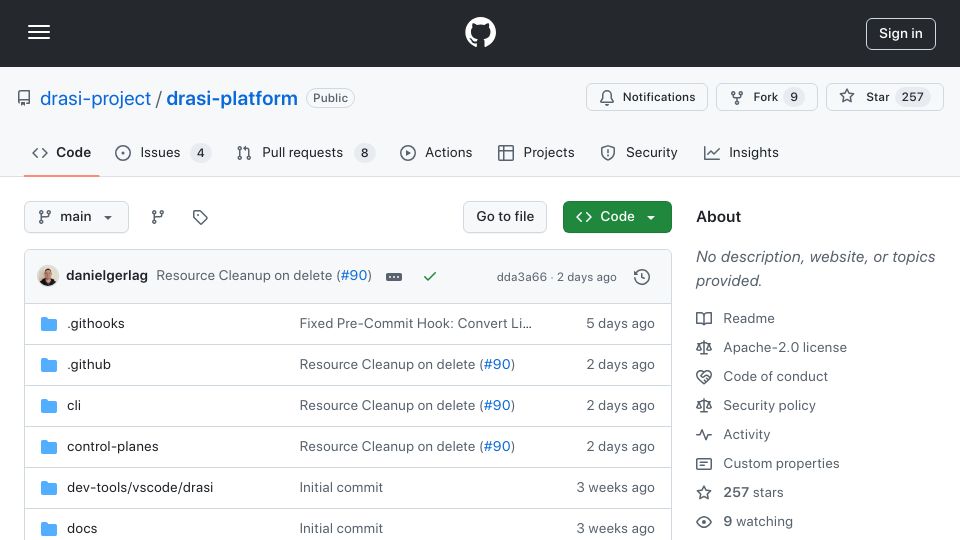Open the Code of conduct link
This screenshot has width=960, height=540.
(x=775, y=377)
